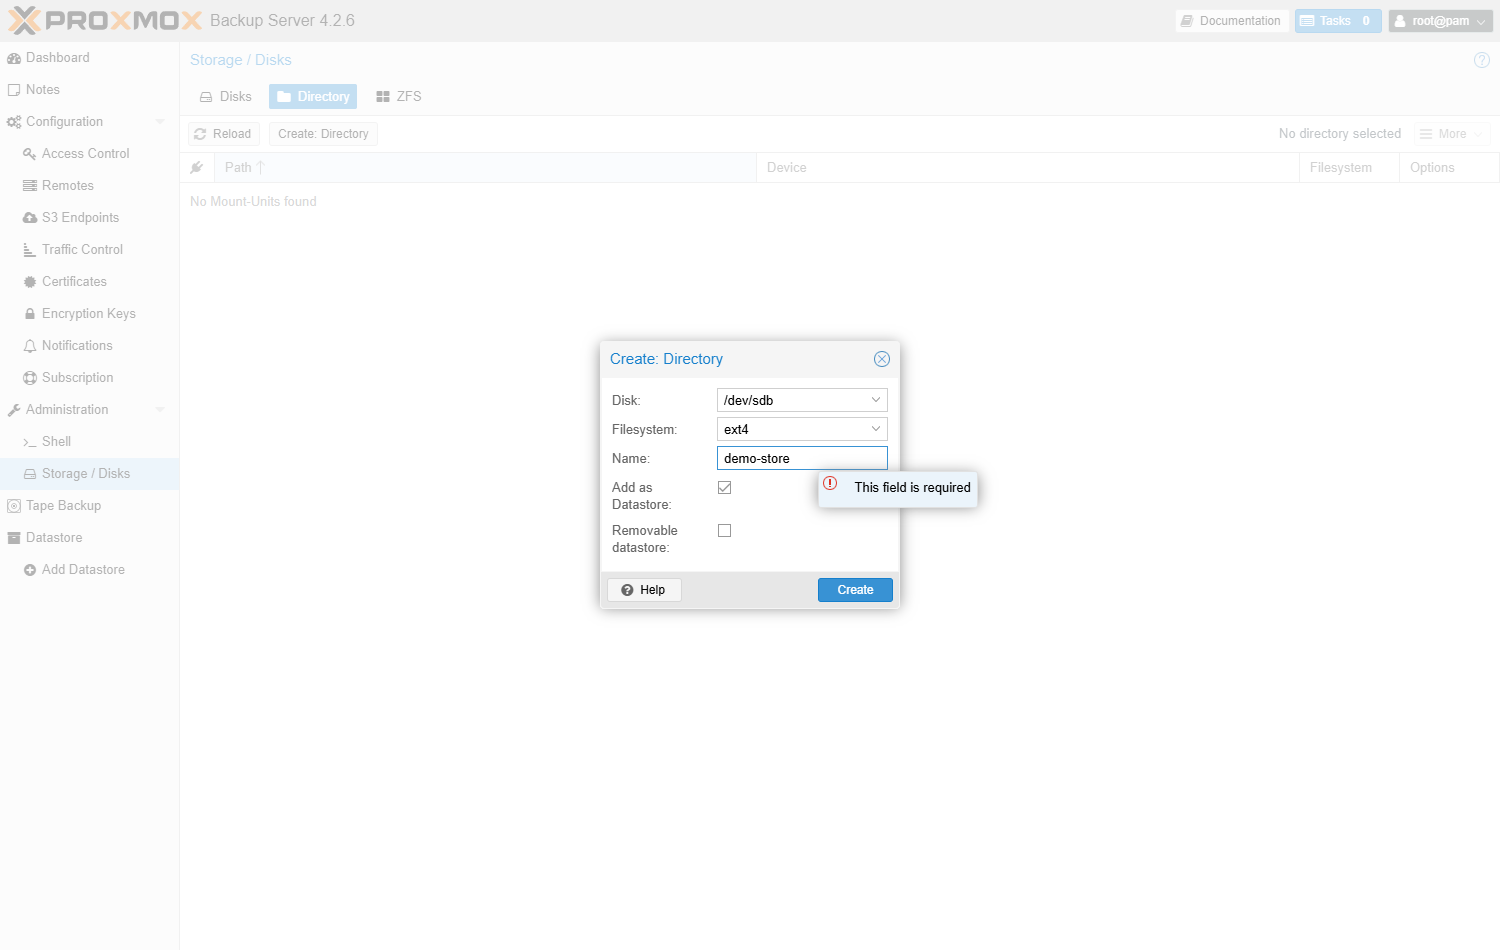
Task: Open the Tasks panel button
Action: tap(1338, 21)
